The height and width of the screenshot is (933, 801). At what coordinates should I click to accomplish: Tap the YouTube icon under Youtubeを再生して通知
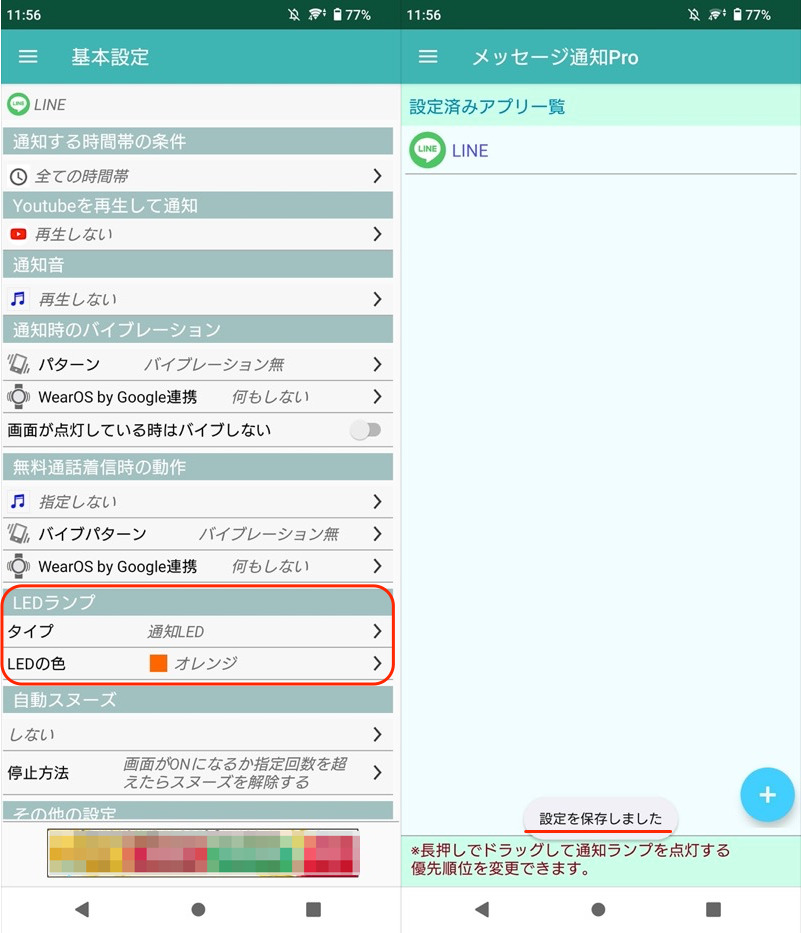coord(18,234)
